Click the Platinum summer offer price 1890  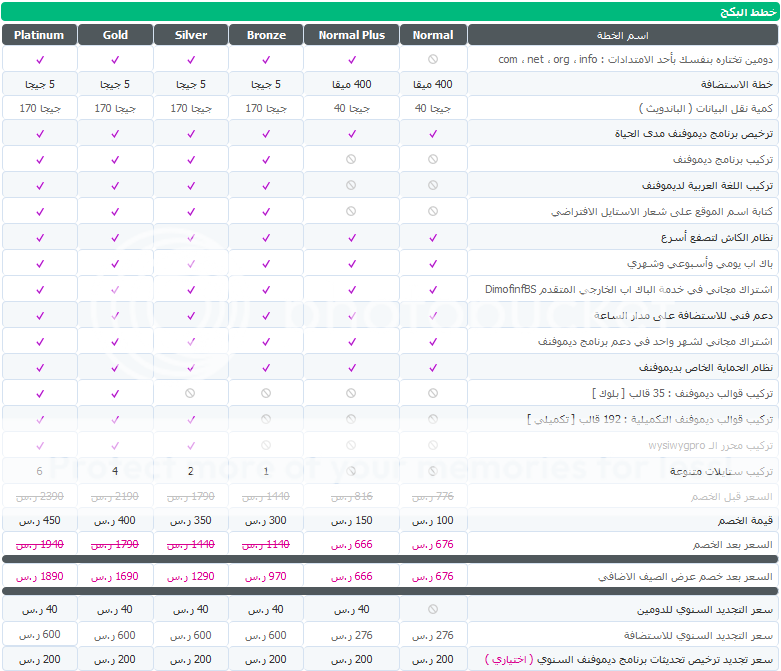tap(39, 577)
